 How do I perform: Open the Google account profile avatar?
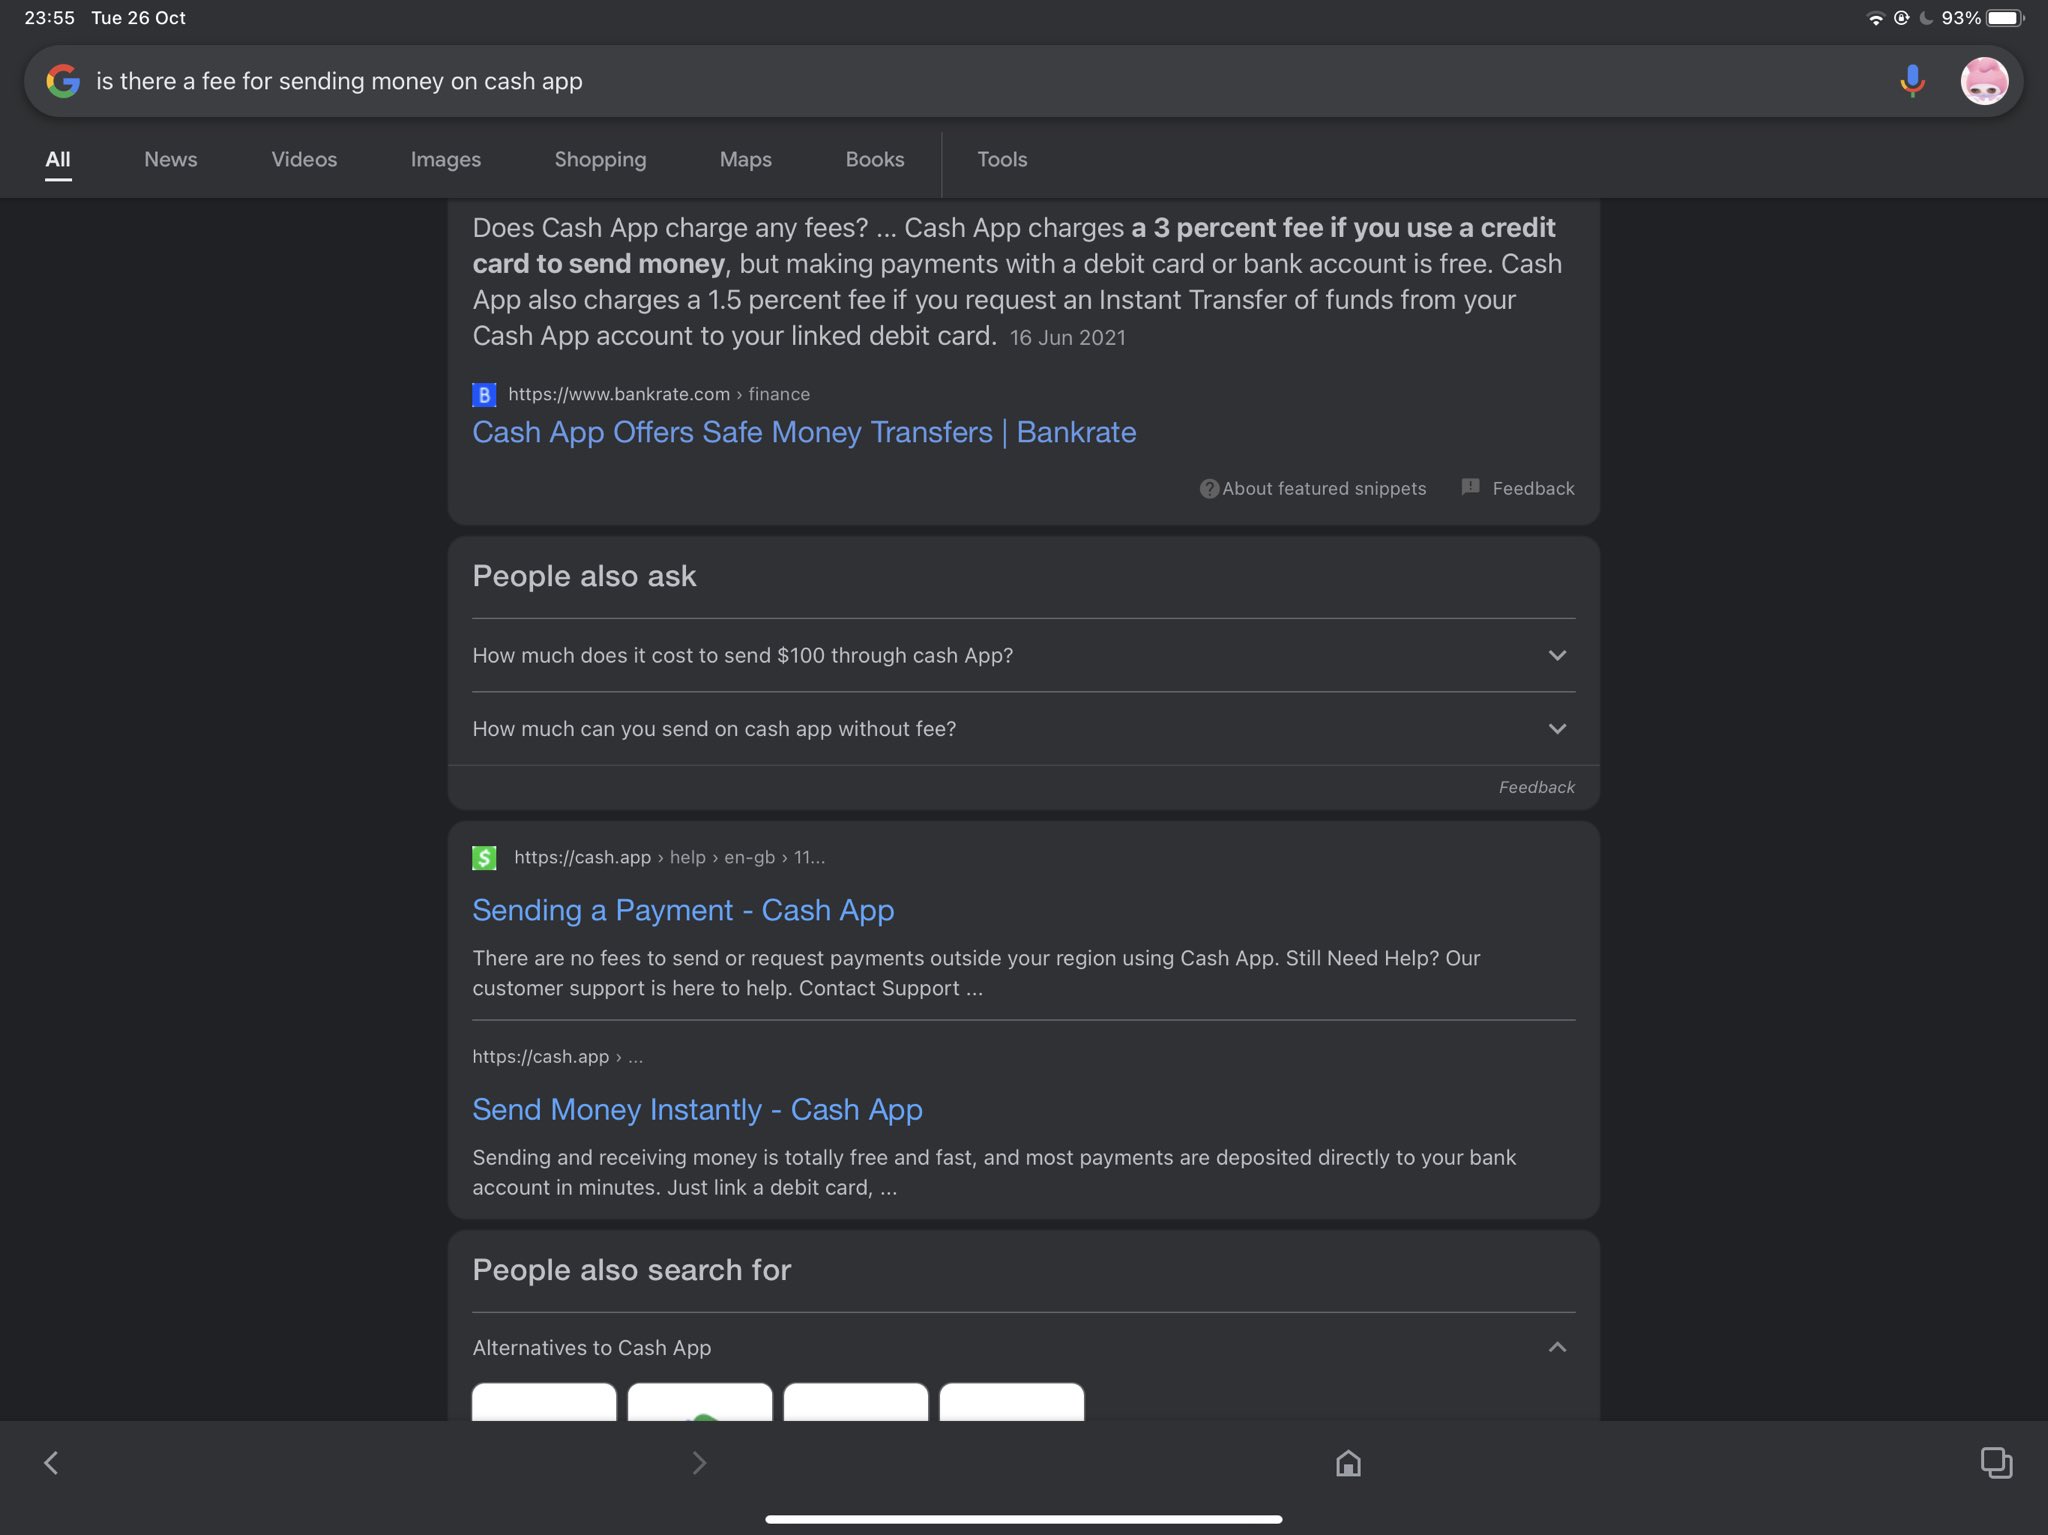click(x=1983, y=81)
